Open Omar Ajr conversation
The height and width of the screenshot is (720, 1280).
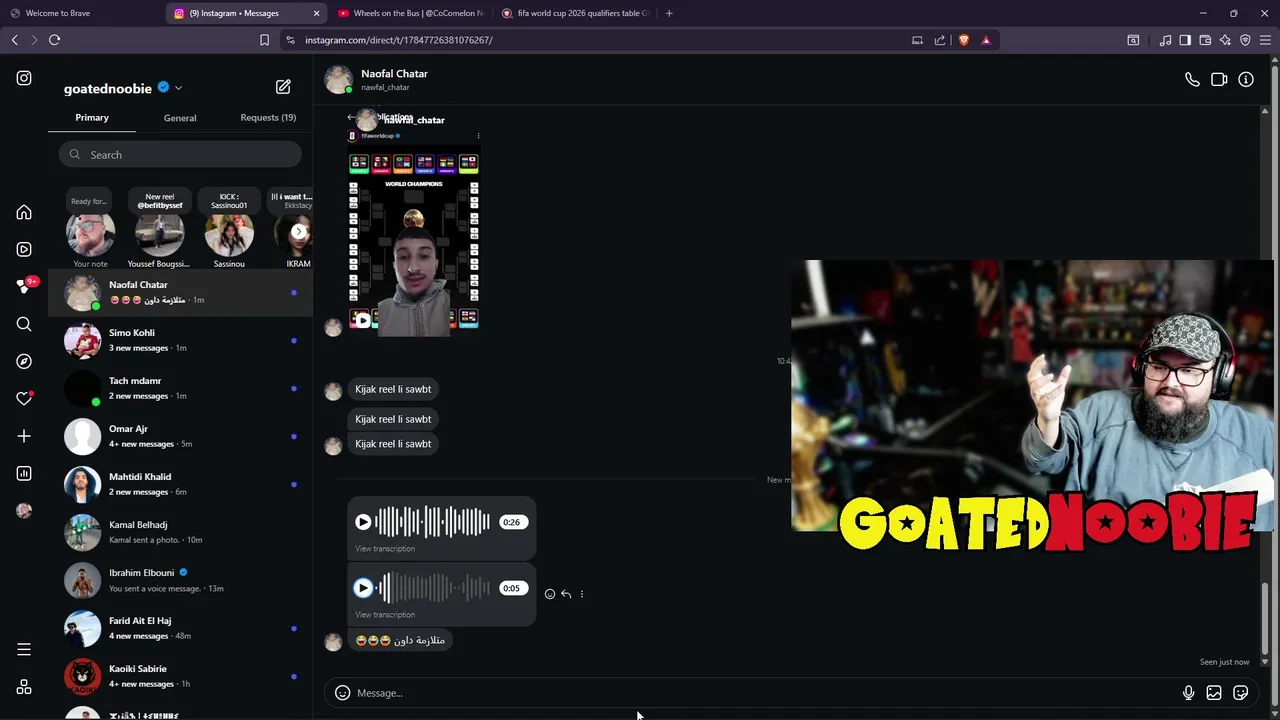pyautogui.click(x=180, y=436)
